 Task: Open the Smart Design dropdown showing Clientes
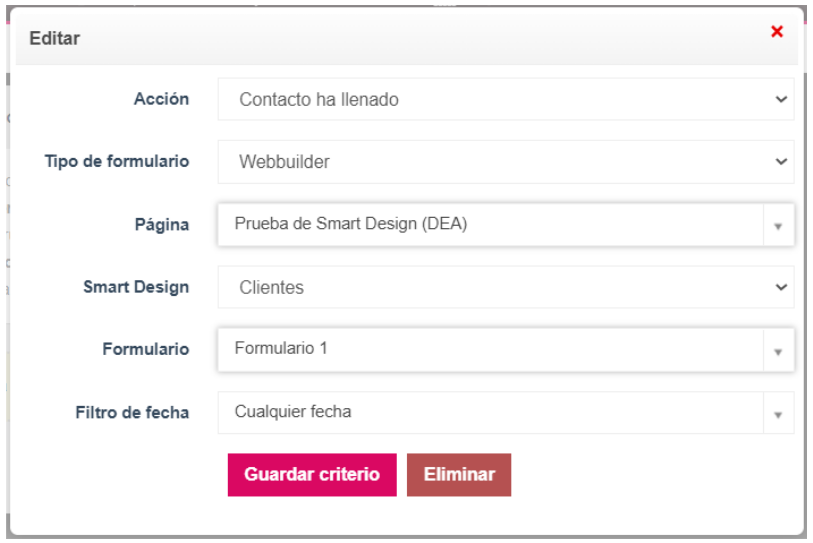pos(506,287)
